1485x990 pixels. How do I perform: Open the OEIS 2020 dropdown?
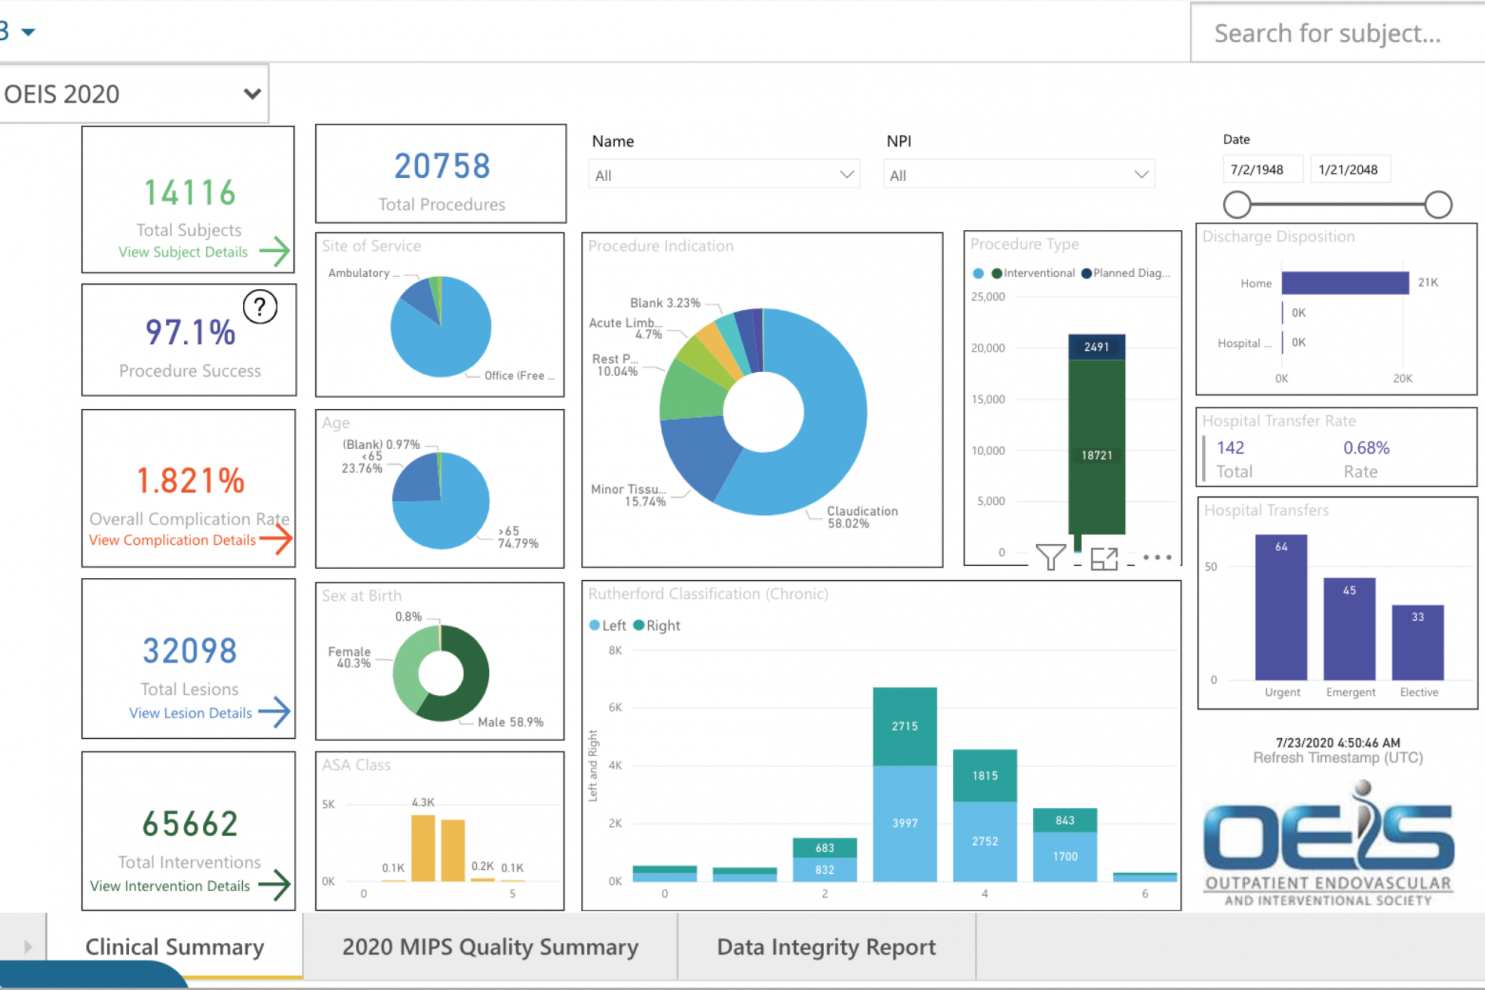pyautogui.click(x=132, y=94)
